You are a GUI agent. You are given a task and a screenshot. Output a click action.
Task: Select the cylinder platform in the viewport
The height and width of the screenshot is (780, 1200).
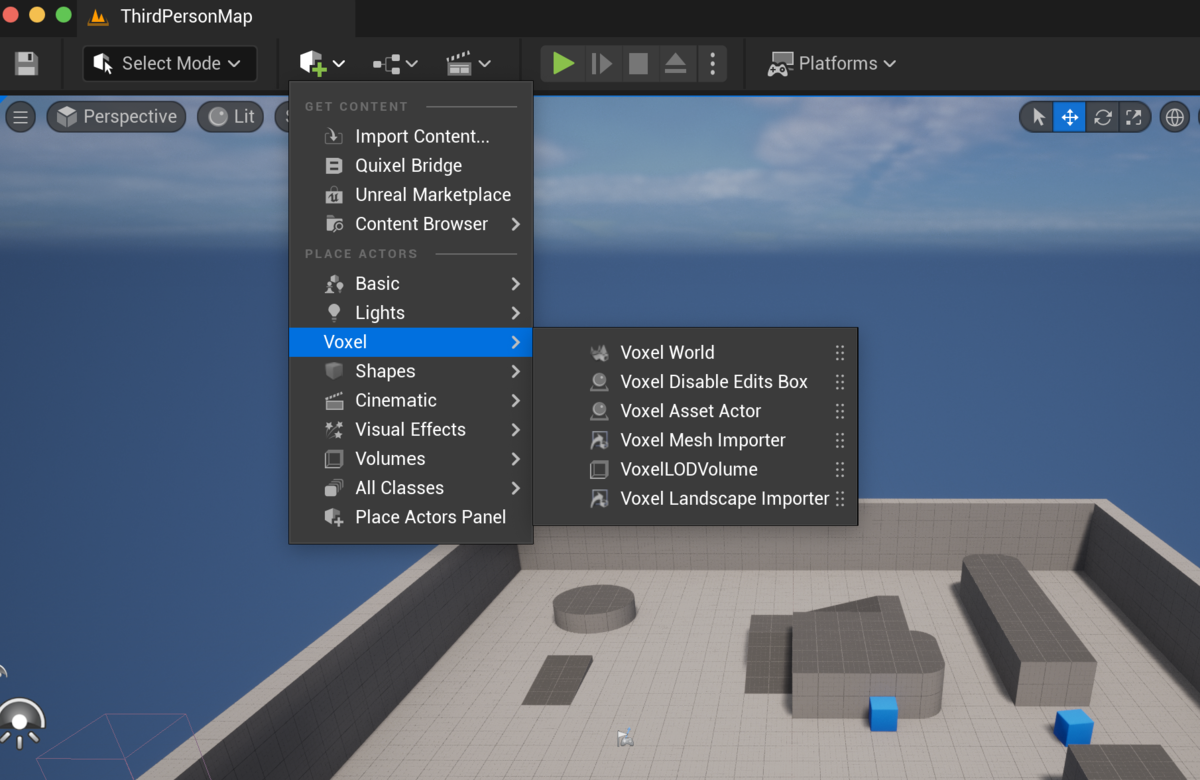click(x=594, y=608)
